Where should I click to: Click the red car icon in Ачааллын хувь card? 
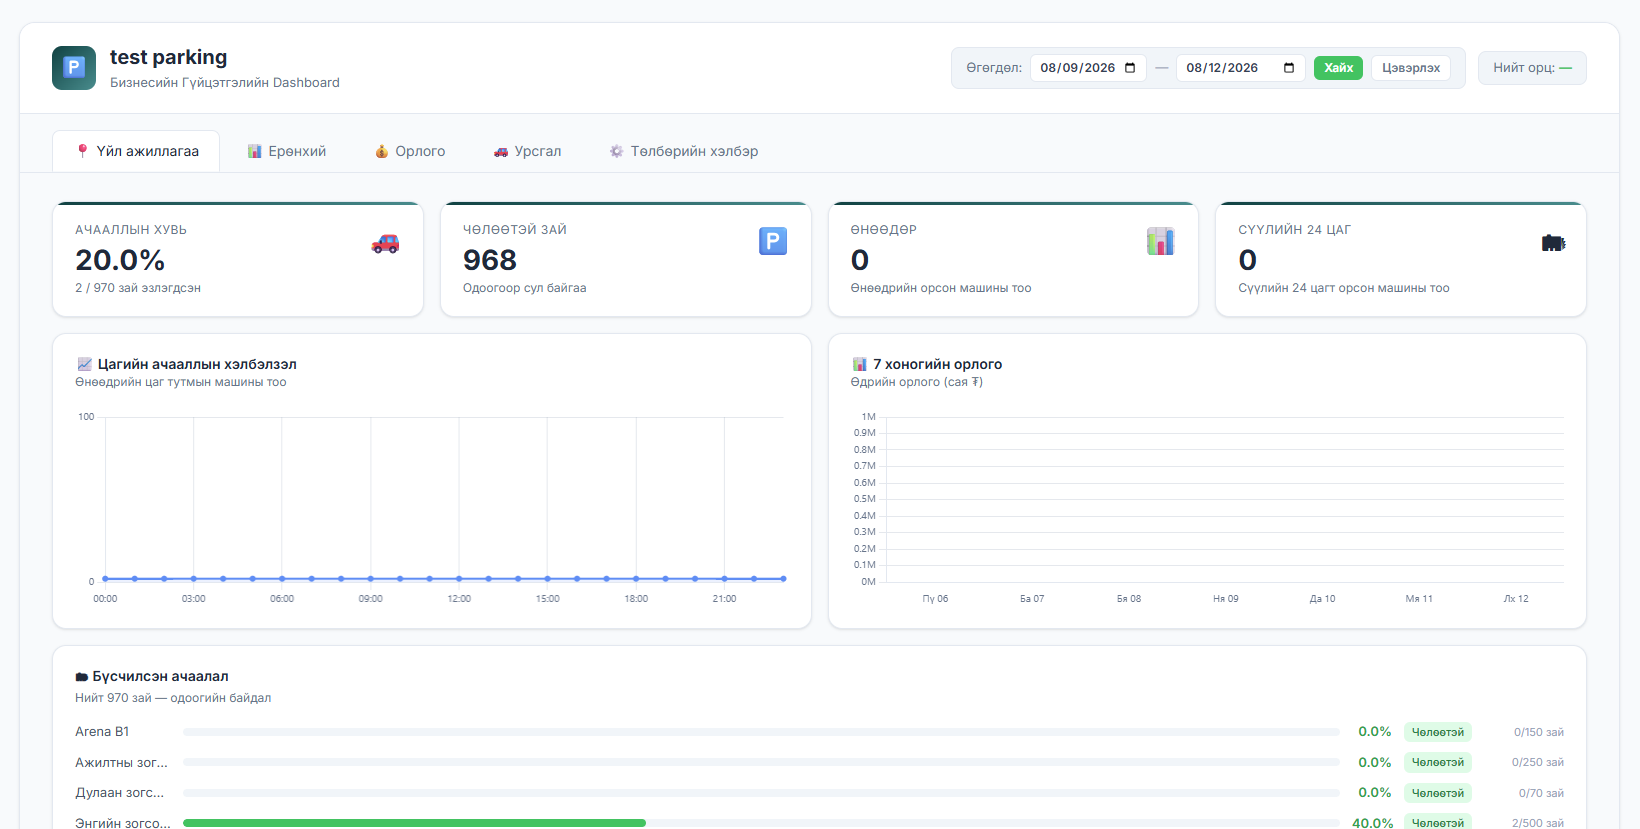(x=385, y=243)
